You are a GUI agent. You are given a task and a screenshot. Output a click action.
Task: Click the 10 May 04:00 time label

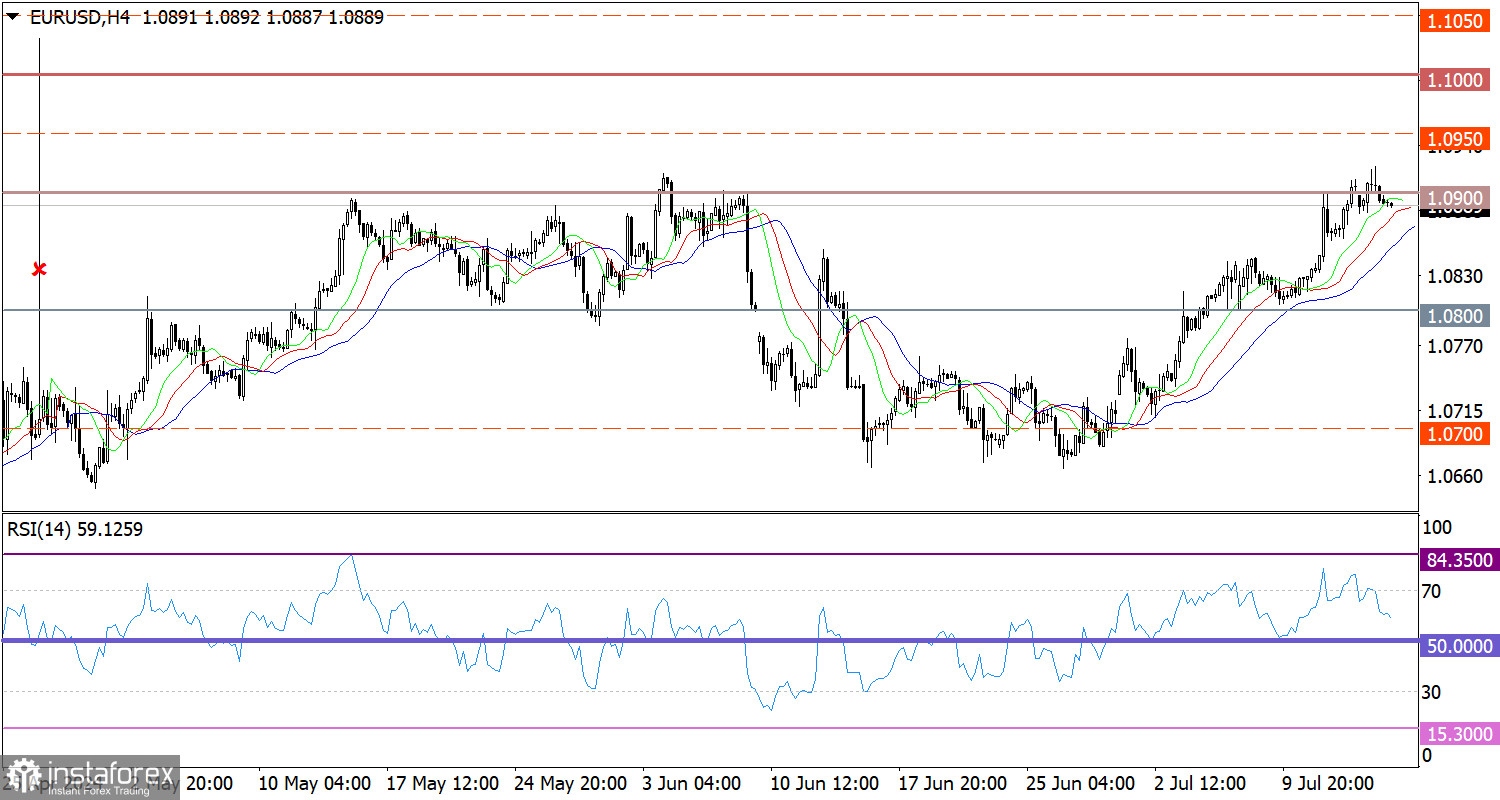[x=314, y=782]
